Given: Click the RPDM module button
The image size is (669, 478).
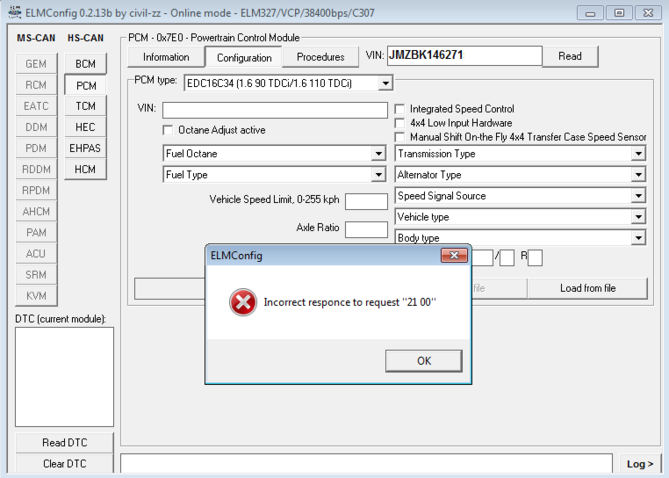Looking at the screenshot, I should [x=36, y=190].
